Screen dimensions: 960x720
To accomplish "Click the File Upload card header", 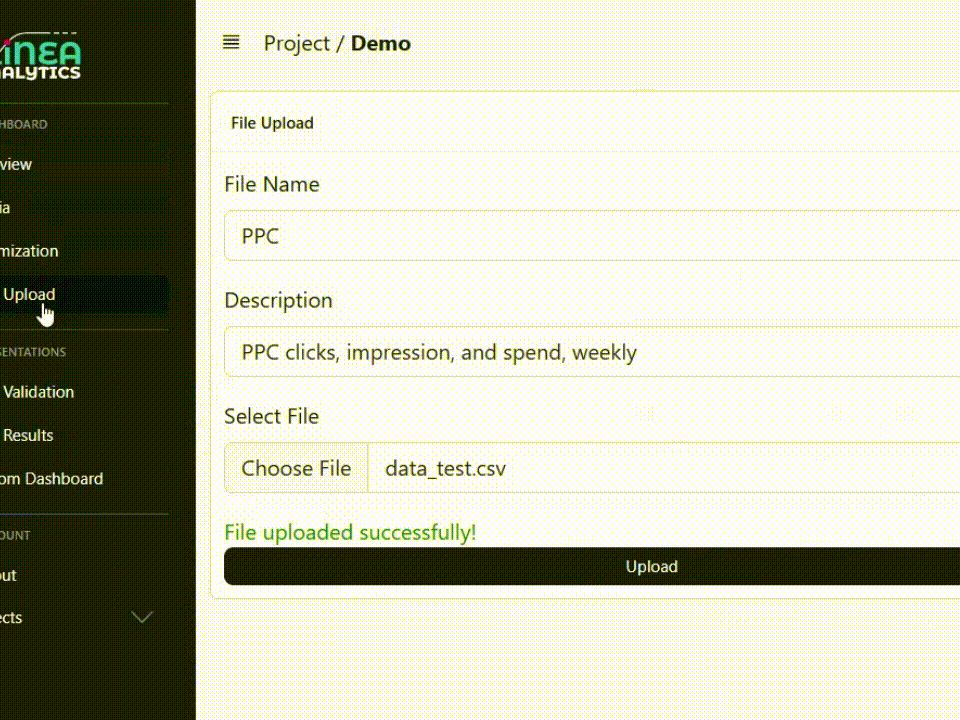I will [x=272, y=123].
